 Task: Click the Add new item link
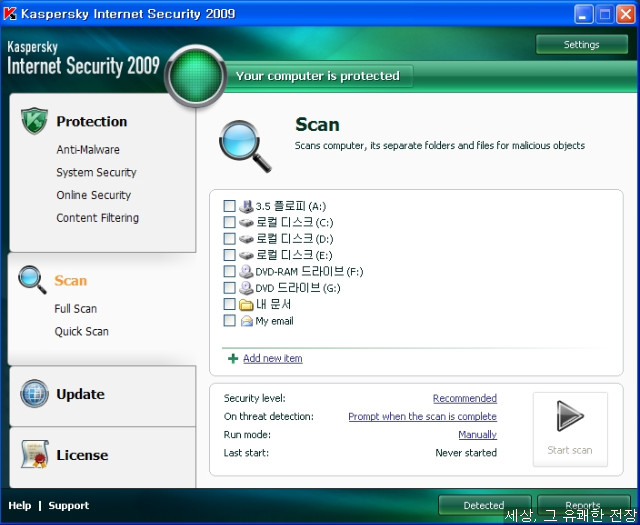click(273, 358)
